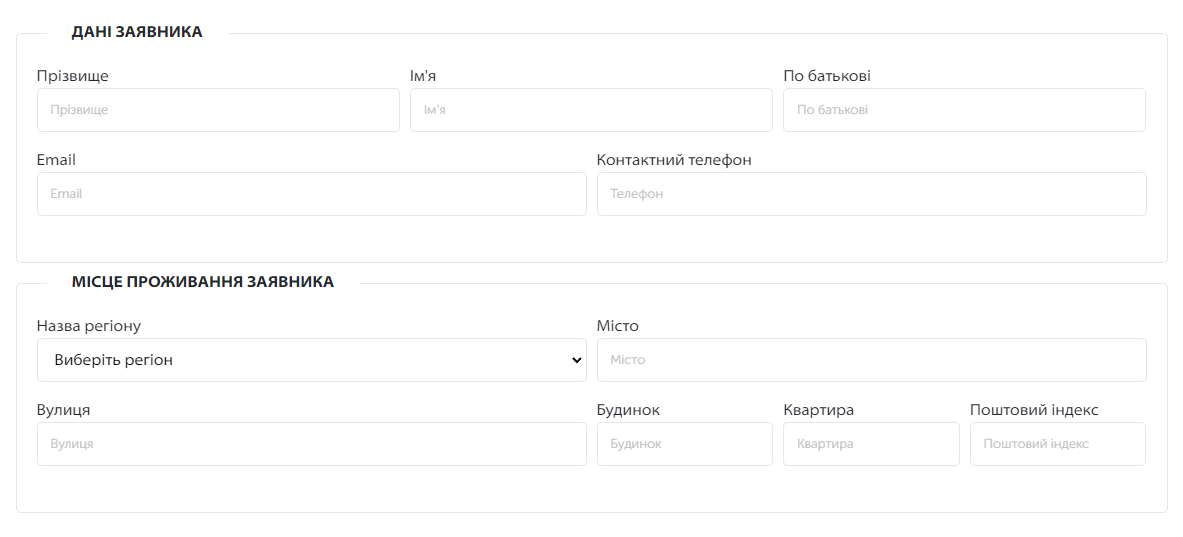1183x537 pixels.
Task: Click the Поштовий індекс label above the field
Action: pyautogui.click(x=1034, y=410)
